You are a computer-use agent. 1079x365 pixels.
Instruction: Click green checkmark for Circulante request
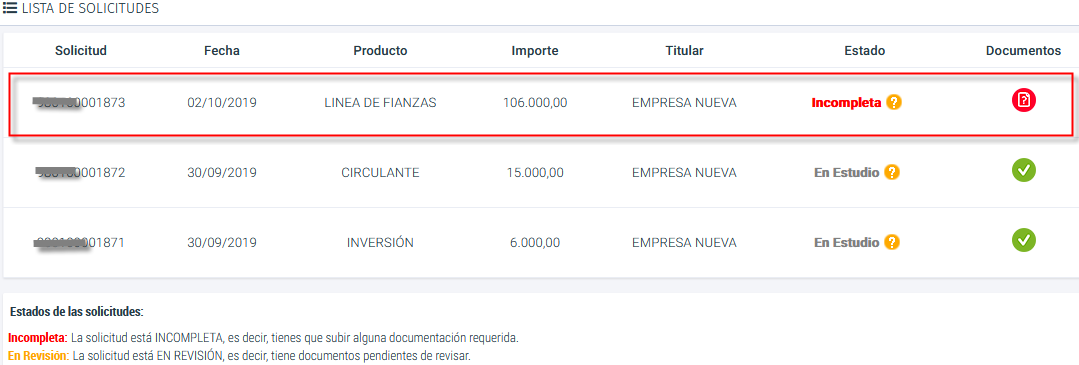1023,170
